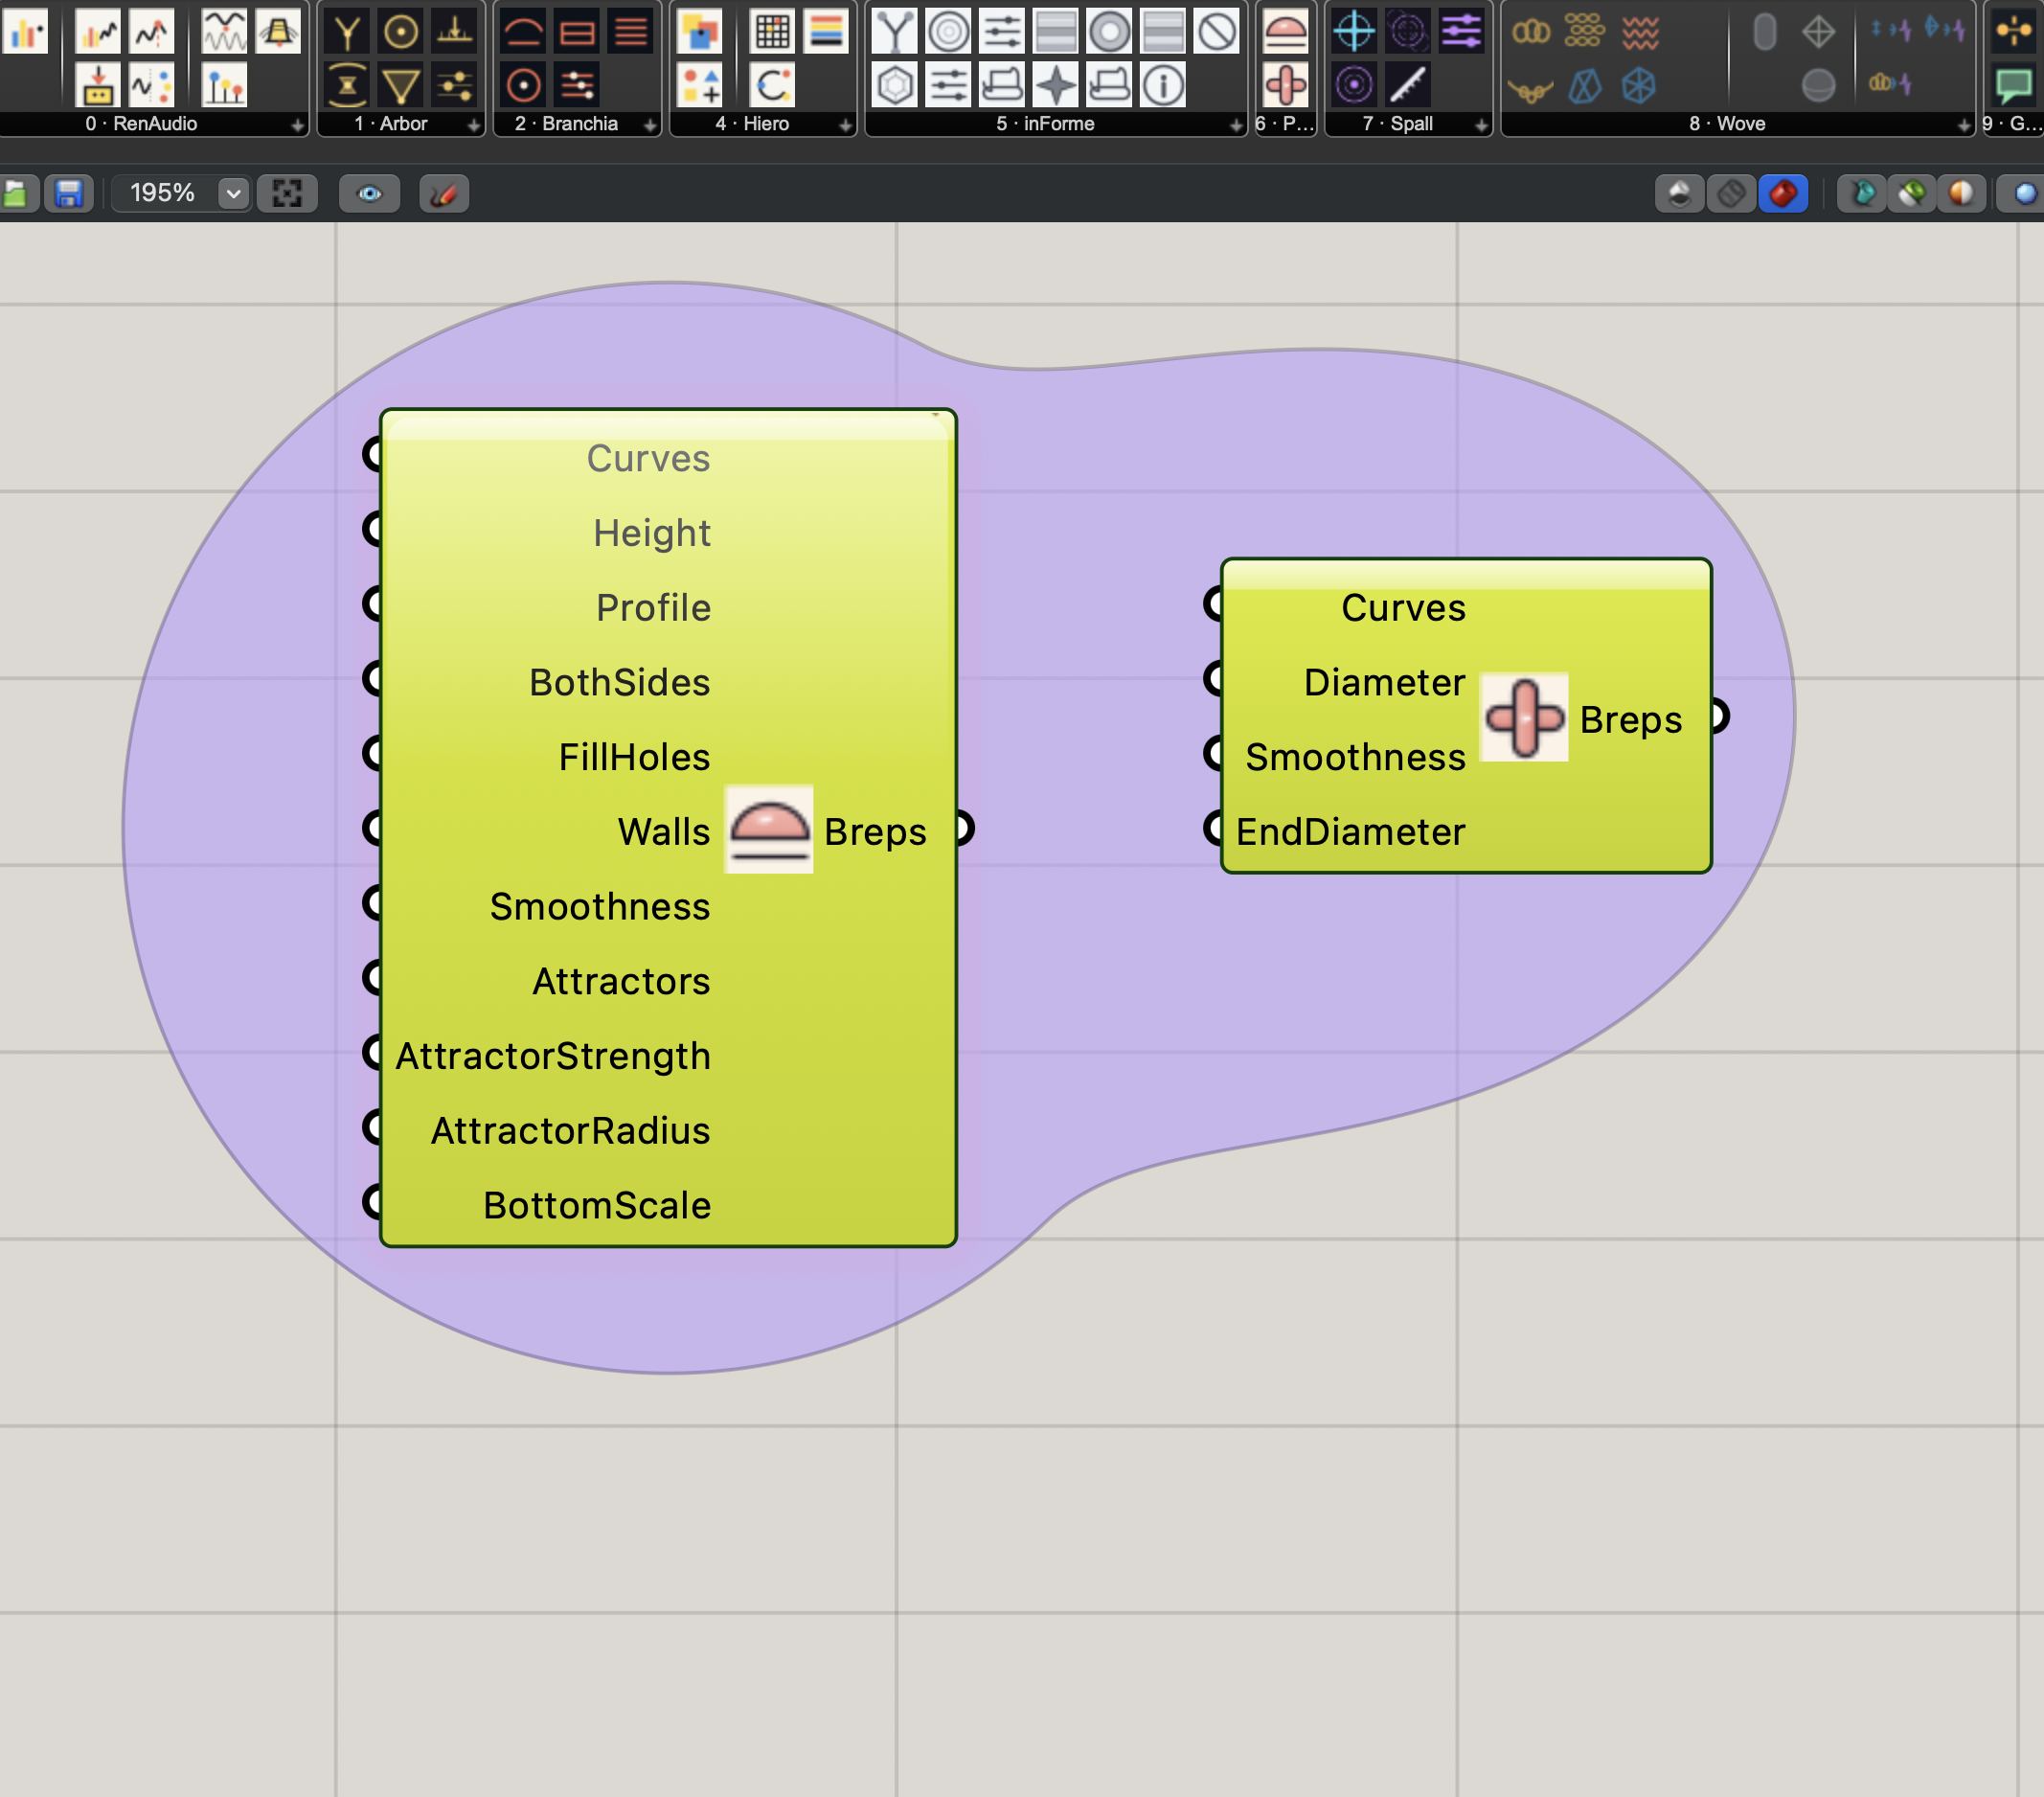This screenshot has width=2044, height=1797.
Task: Open the 195% zoom dropdown
Action: click(232, 193)
